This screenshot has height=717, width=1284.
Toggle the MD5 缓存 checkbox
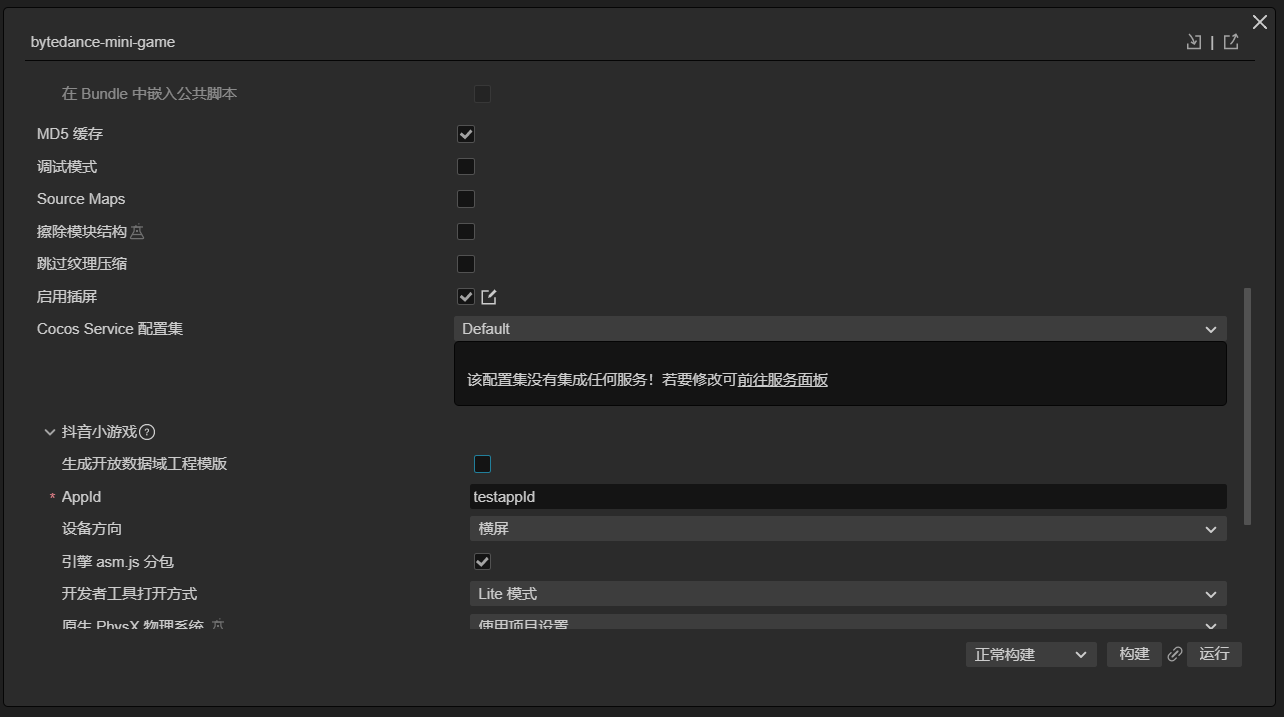click(466, 134)
